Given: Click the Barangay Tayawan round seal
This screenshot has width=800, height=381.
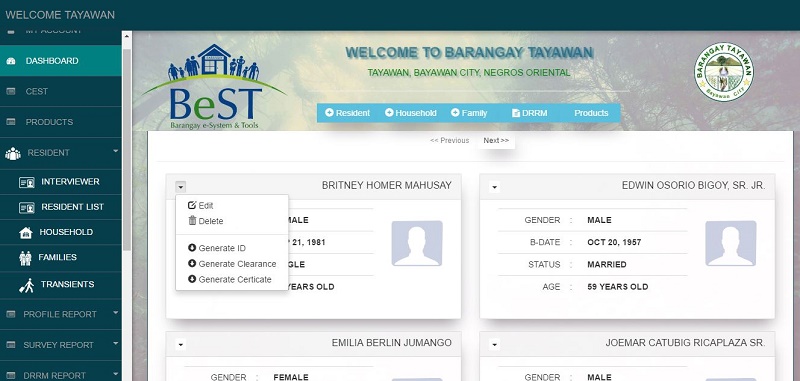Looking at the screenshot, I should coord(723,72).
